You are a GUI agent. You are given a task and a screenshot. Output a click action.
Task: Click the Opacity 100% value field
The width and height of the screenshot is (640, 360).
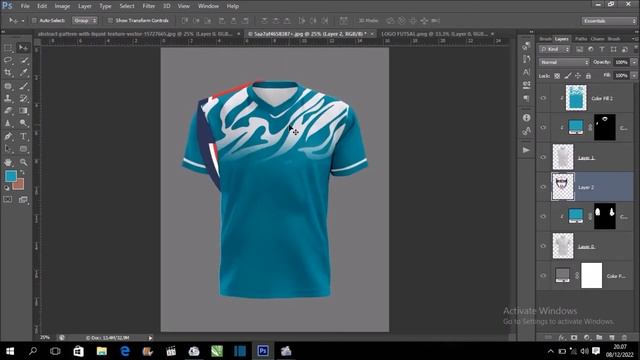[x=621, y=62]
